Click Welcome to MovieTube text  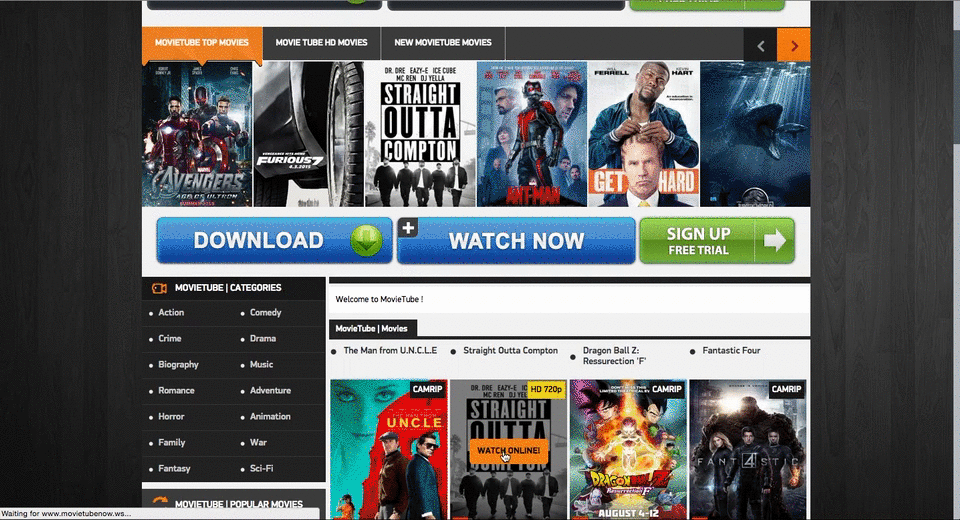coord(379,300)
